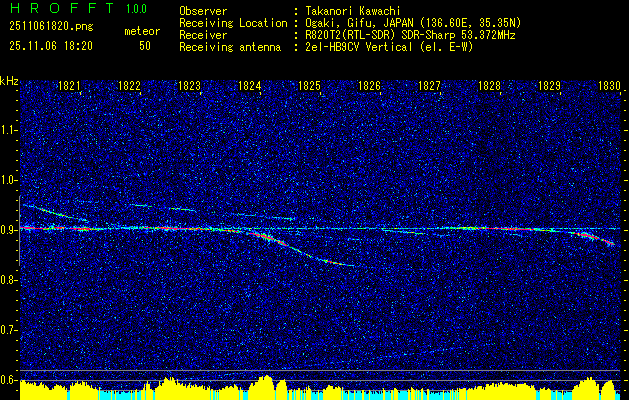
Task: Click the 1826 time marker
Action: point(369,85)
